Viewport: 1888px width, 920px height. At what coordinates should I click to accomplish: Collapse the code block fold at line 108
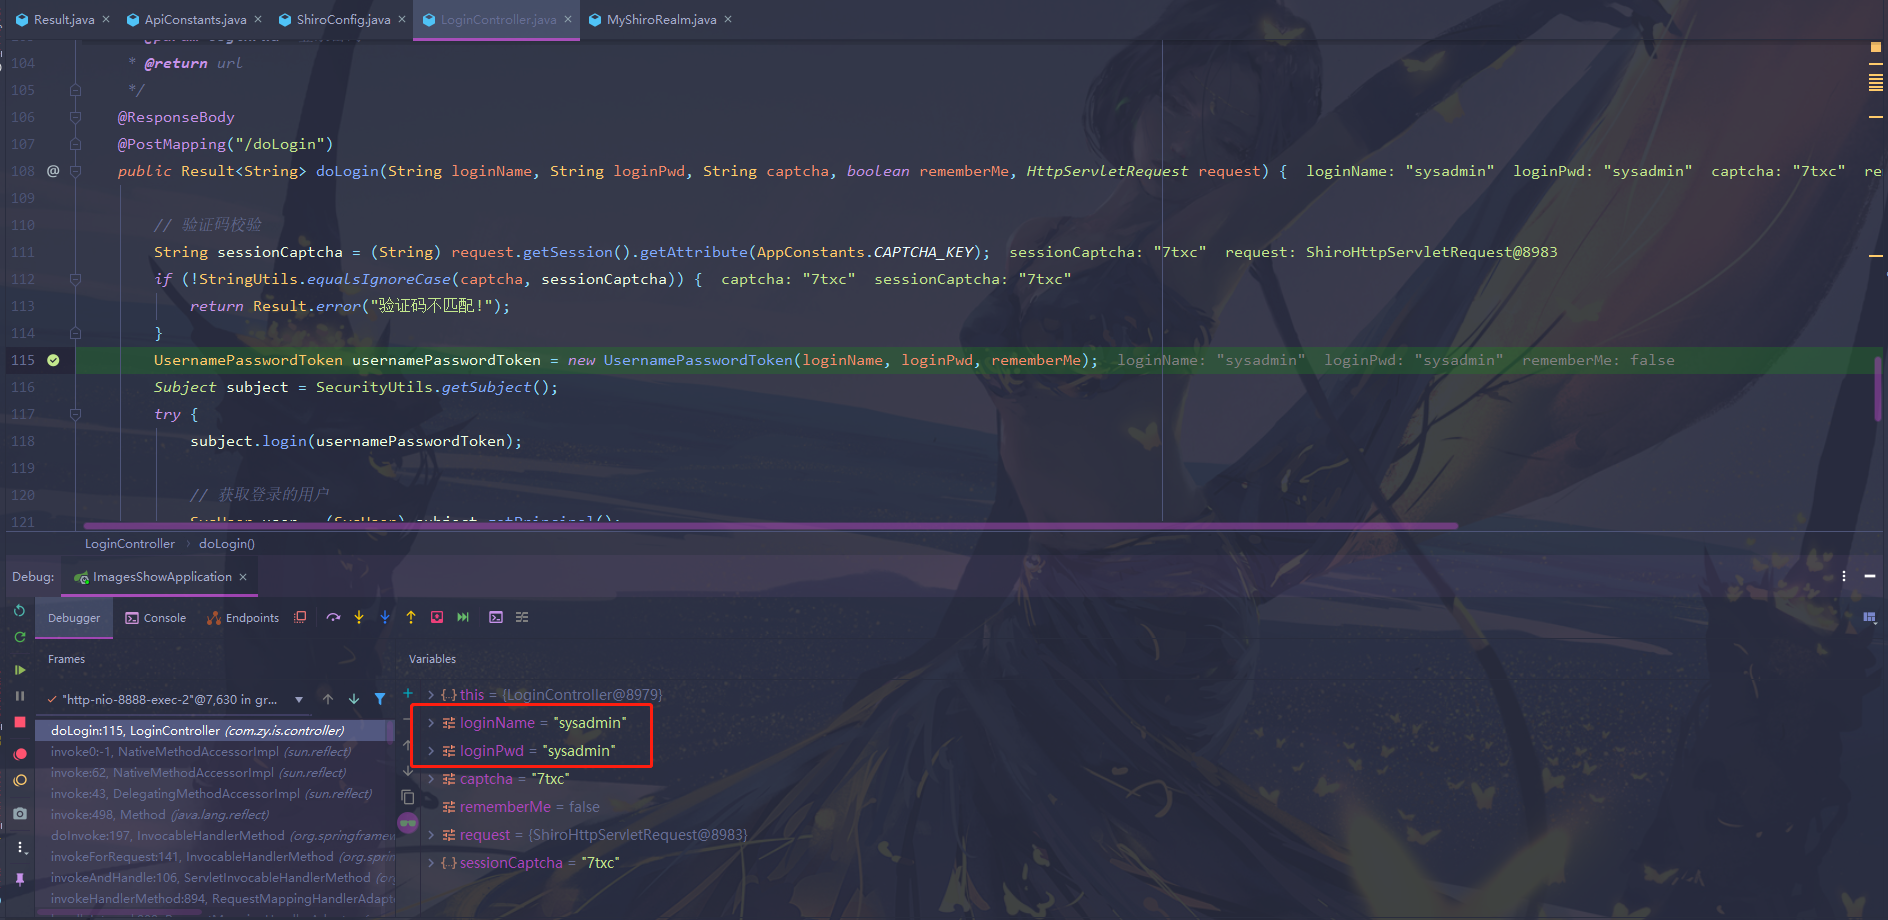[x=75, y=171]
